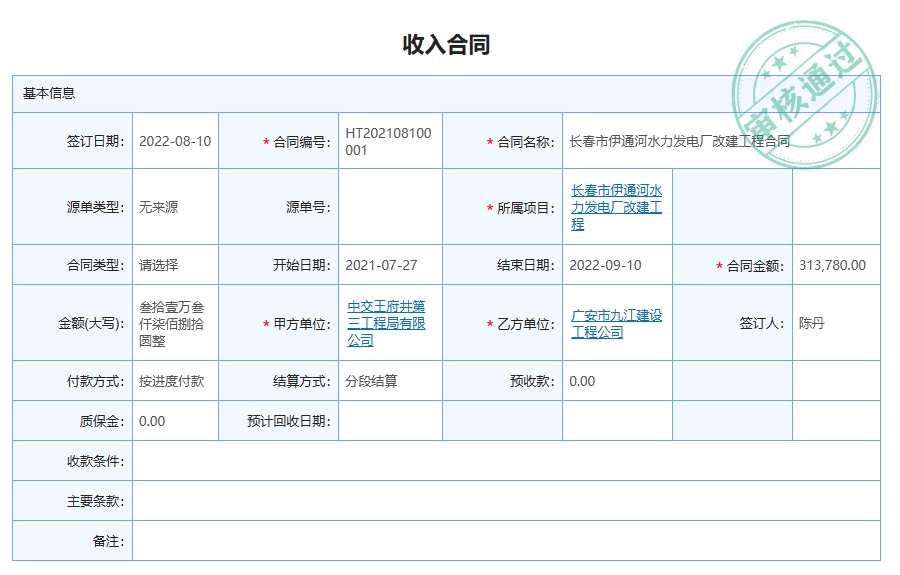Click the source type value 无来源
Screen dimensions: 900x575
[x=158, y=207]
